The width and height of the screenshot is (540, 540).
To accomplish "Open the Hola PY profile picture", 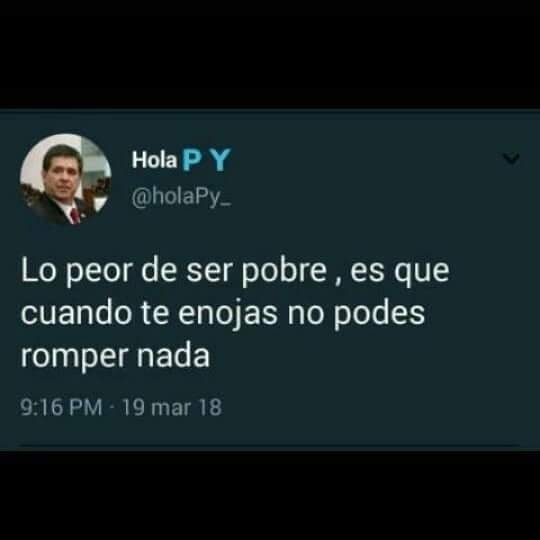I will (66, 179).
